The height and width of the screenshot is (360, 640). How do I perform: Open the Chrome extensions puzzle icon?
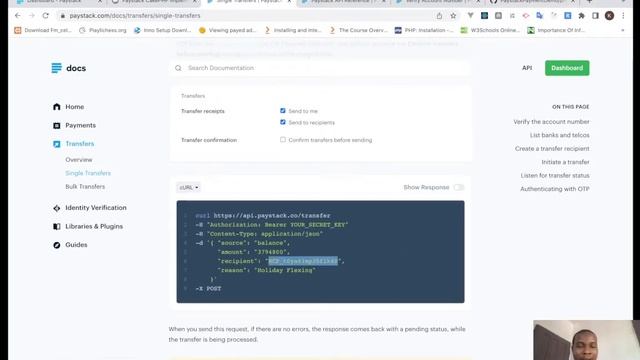582,16
